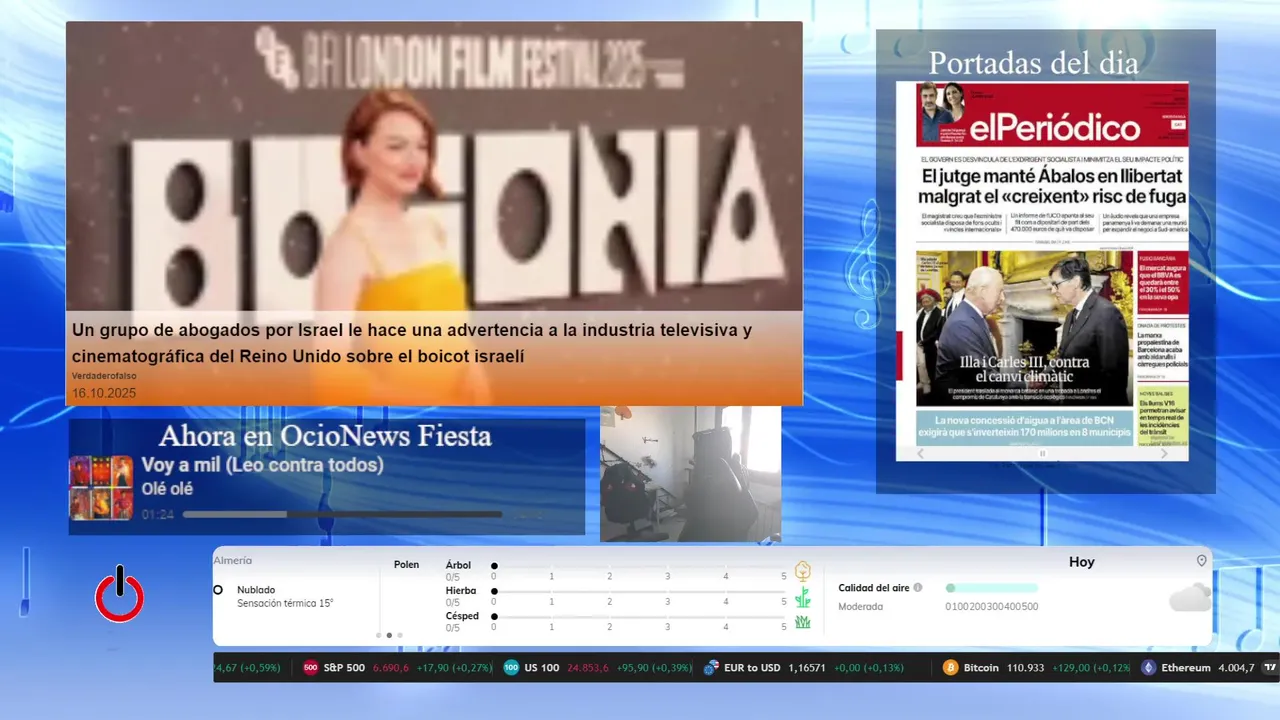Click the S&P 500 badge in ticker

311,667
